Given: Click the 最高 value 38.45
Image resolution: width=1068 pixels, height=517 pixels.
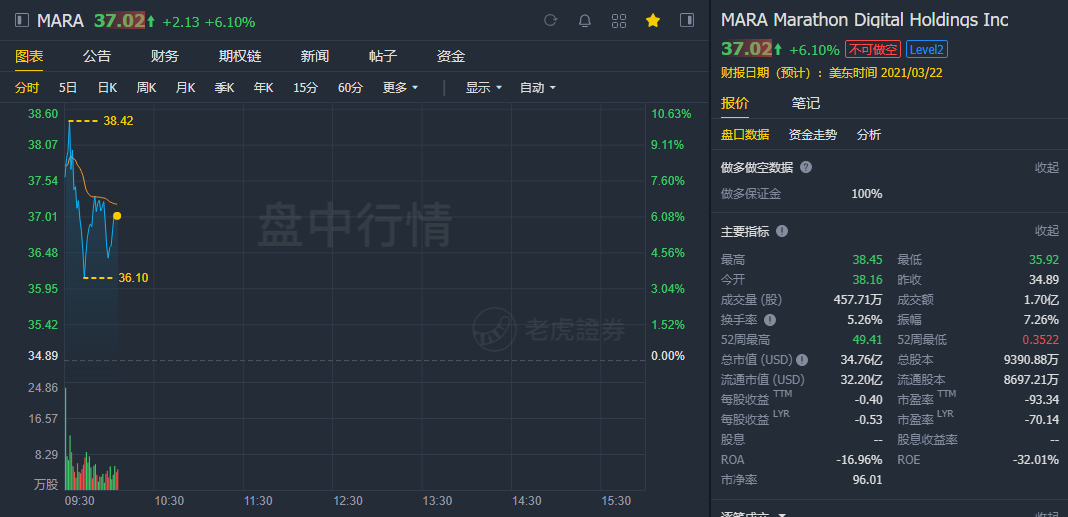Looking at the screenshot, I should (868, 260).
